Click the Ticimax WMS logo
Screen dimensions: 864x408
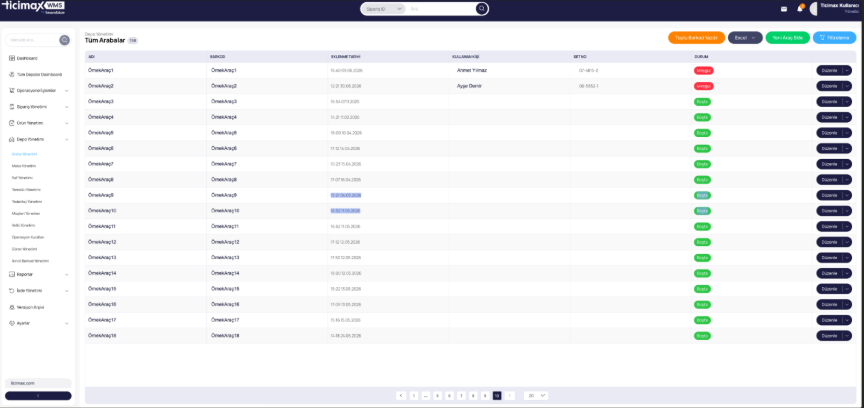(x=33, y=7)
